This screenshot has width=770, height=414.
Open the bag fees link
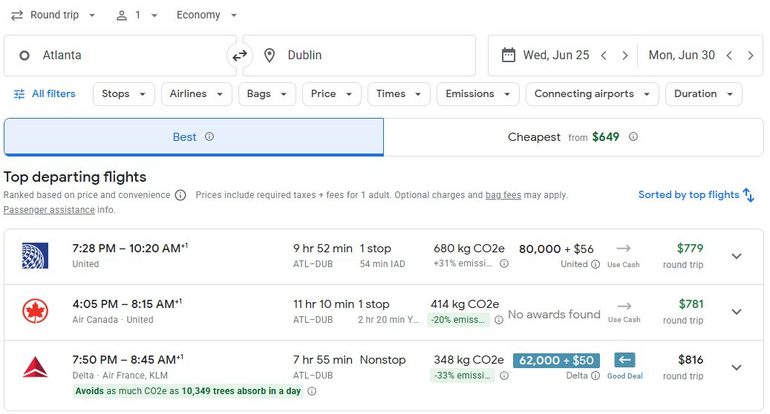tap(503, 195)
